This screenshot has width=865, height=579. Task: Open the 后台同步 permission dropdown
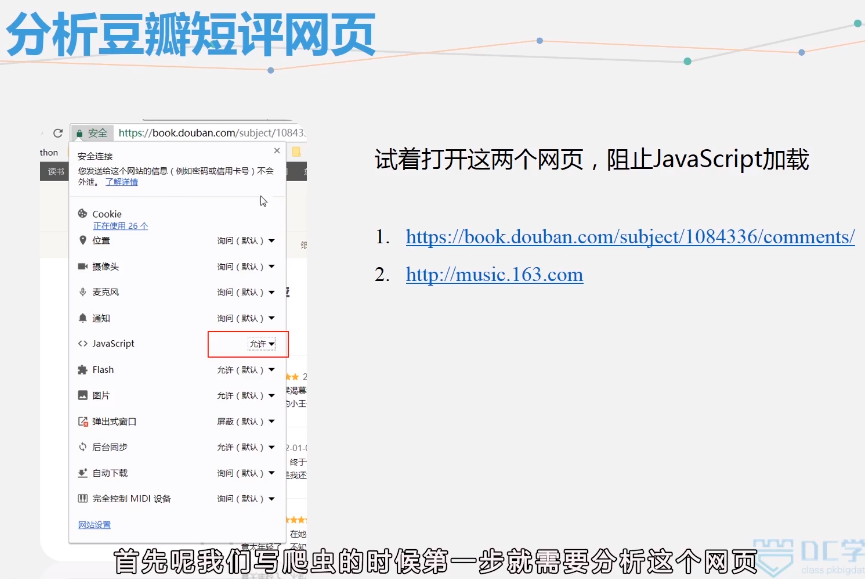[245, 447]
